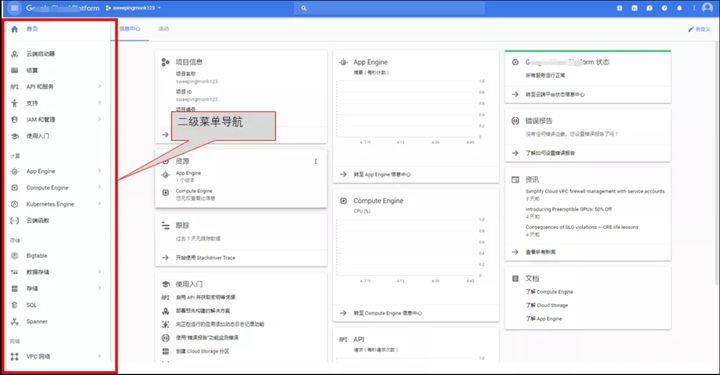Open the project selector dropdown
The height and width of the screenshot is (375, 720).
tap(133, 8)
